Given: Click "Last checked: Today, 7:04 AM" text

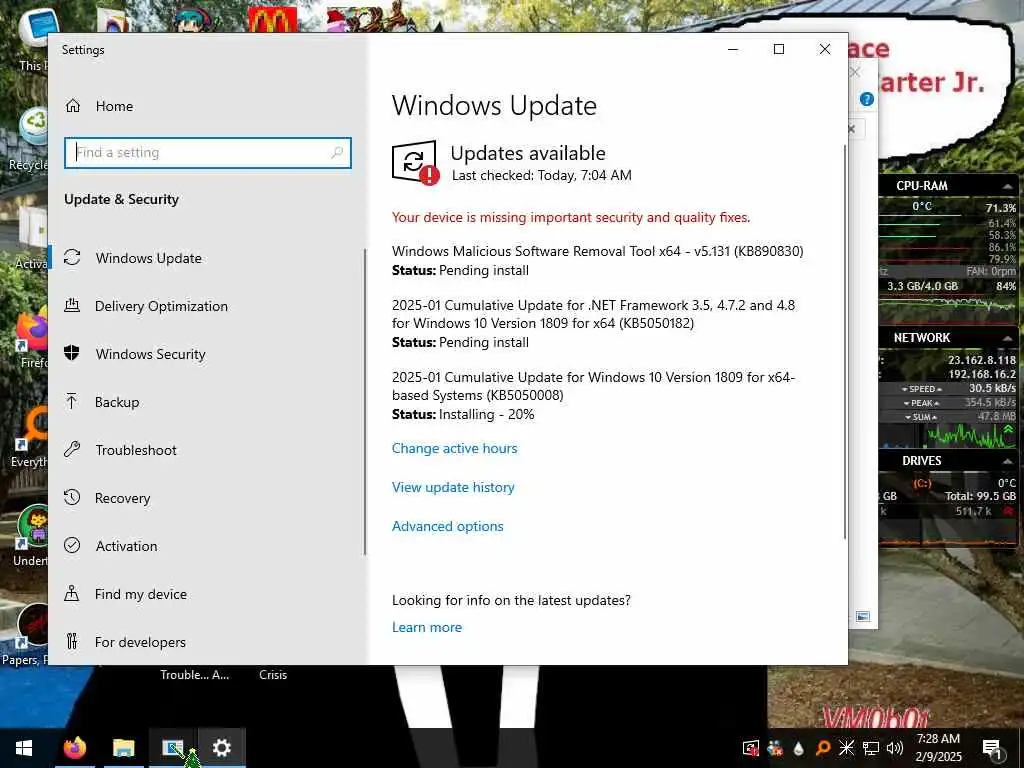Looking at the screenshot, I should click(x=541, y=175).
